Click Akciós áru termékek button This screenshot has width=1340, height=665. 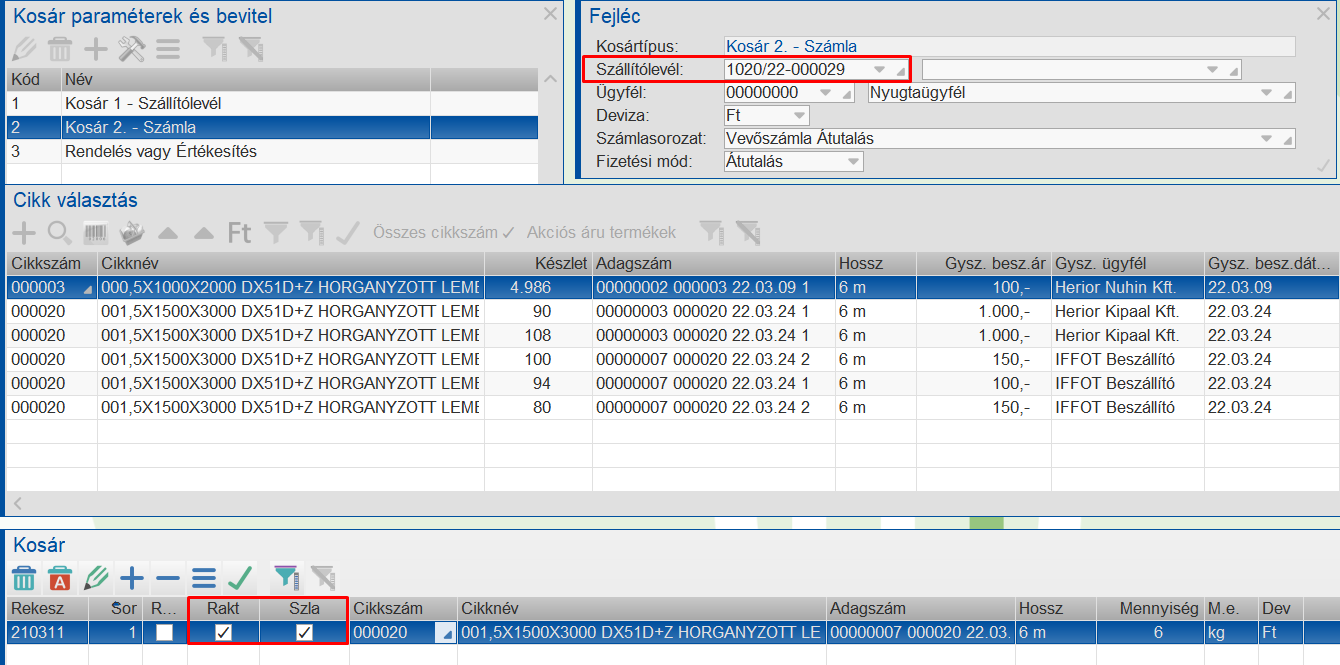pyautogui.click(x=601, y=232)
